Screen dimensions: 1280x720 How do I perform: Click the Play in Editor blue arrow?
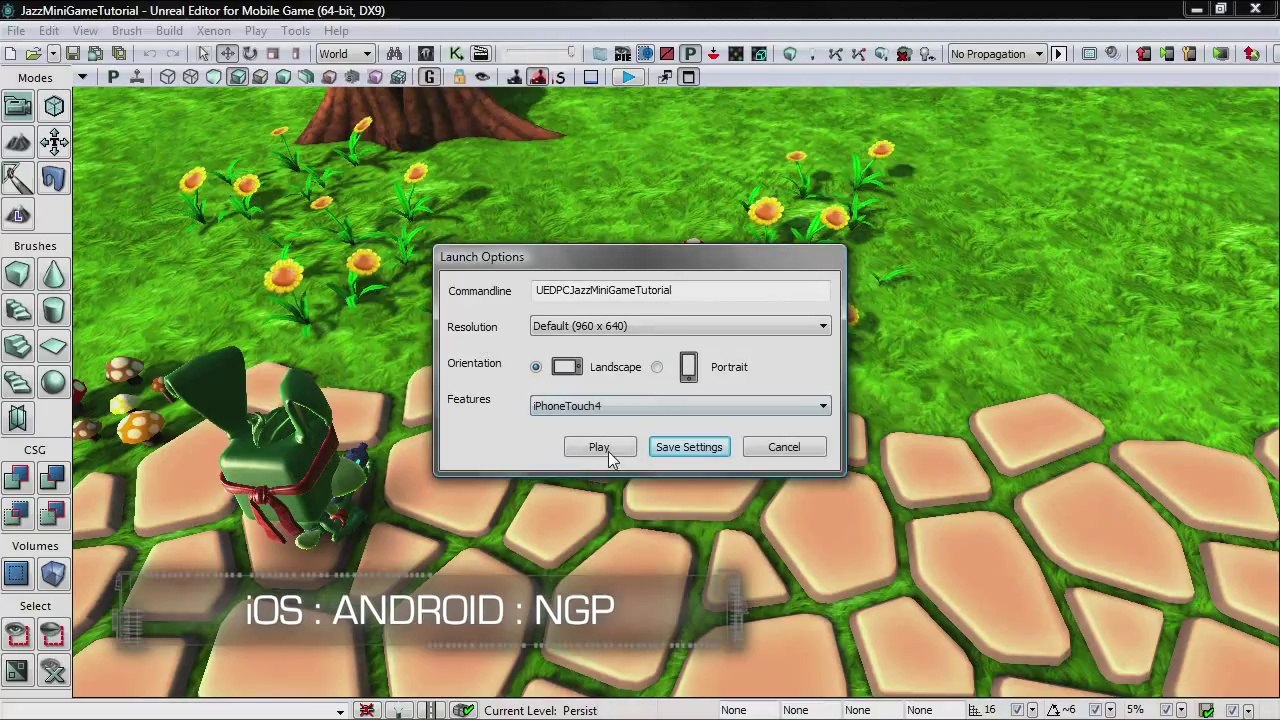click(627, 78)
